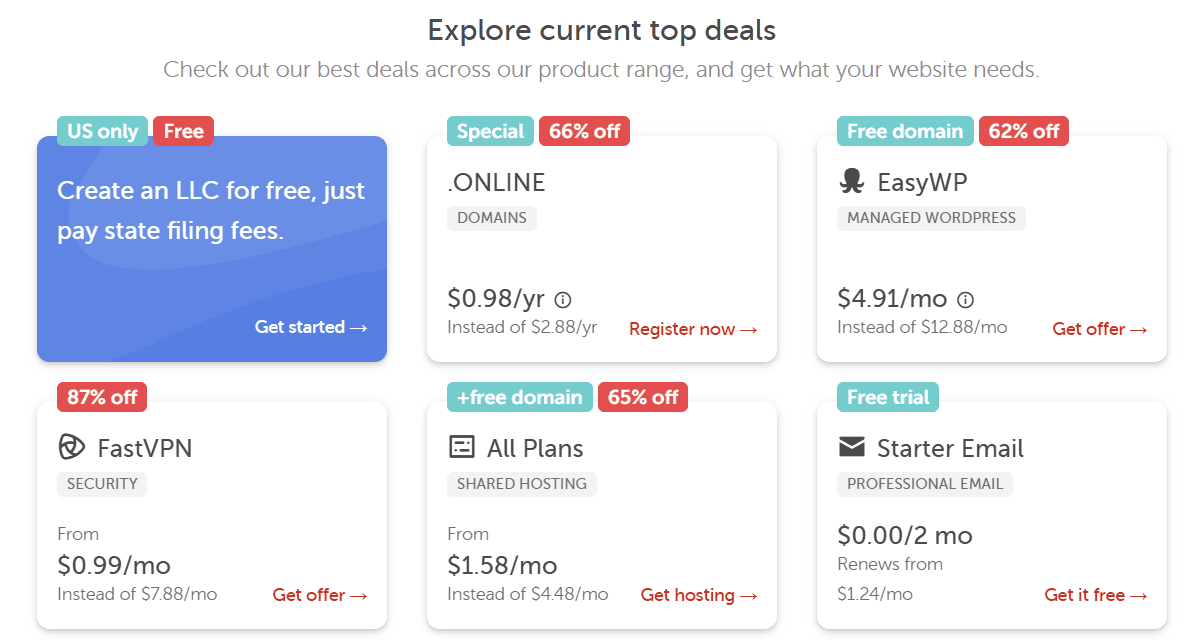Click the 'Free trial' badge
The image size is (1191, 642).
pyautogui.click(x=888, y=397)
